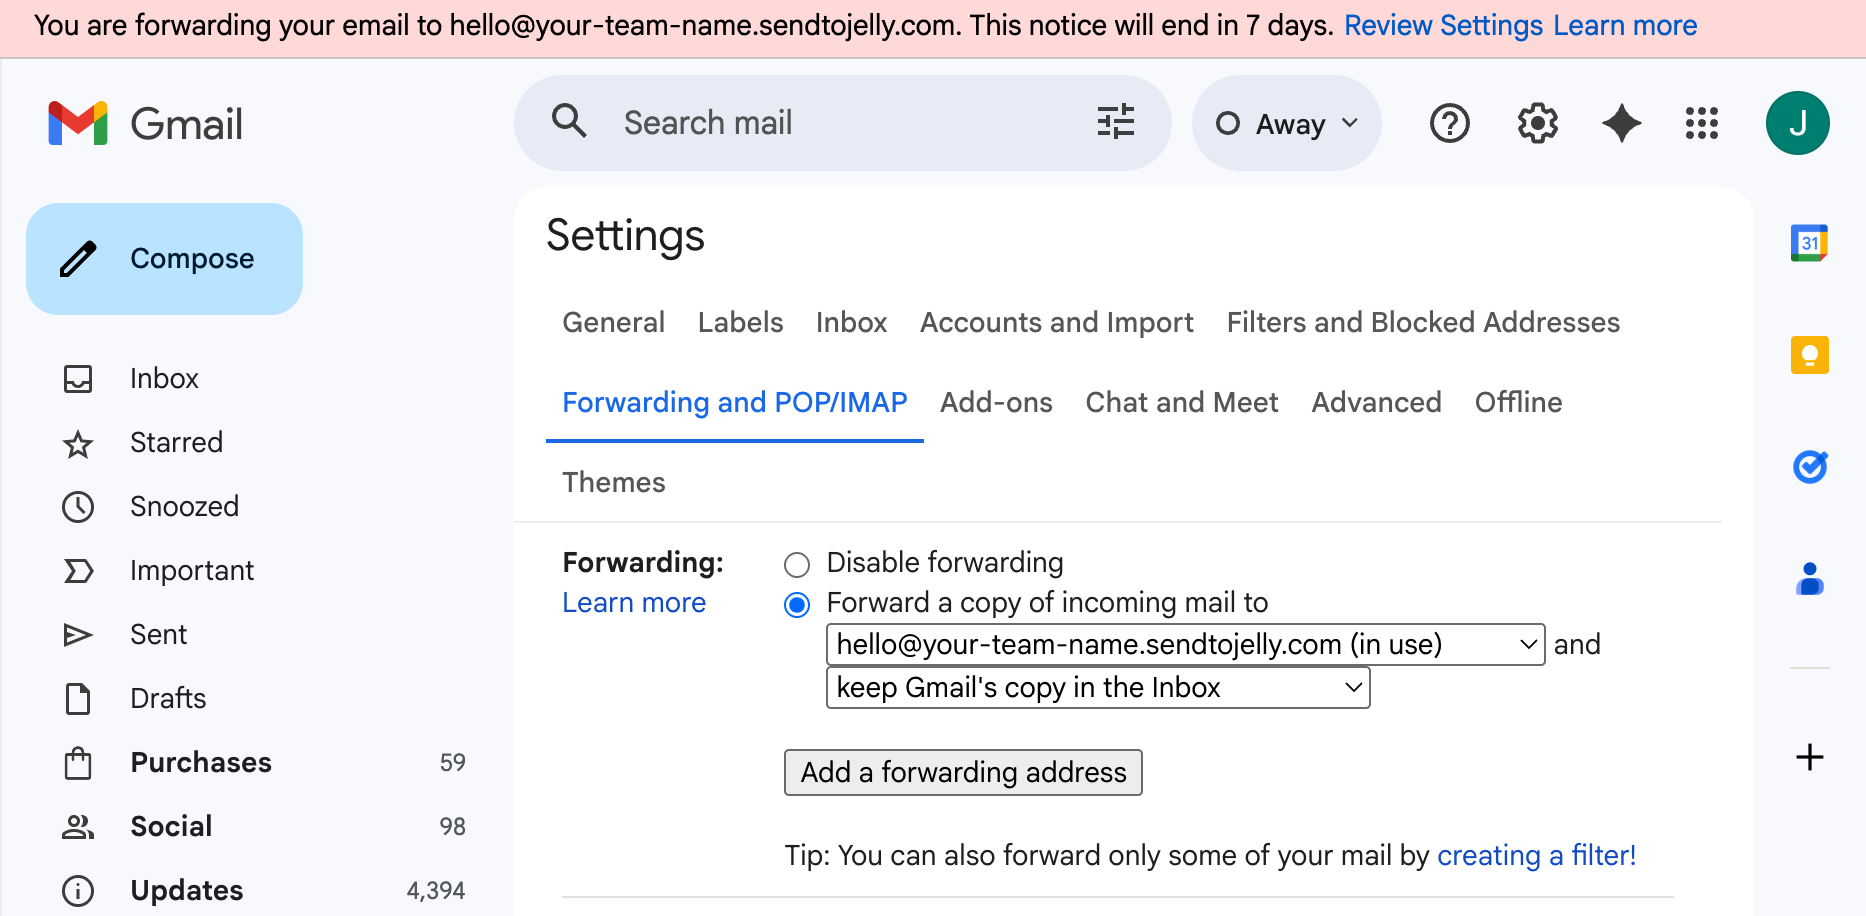Switch to the Accounts and Import tab
Screen dimensions: 1866x916
[x=1056, y=322]
